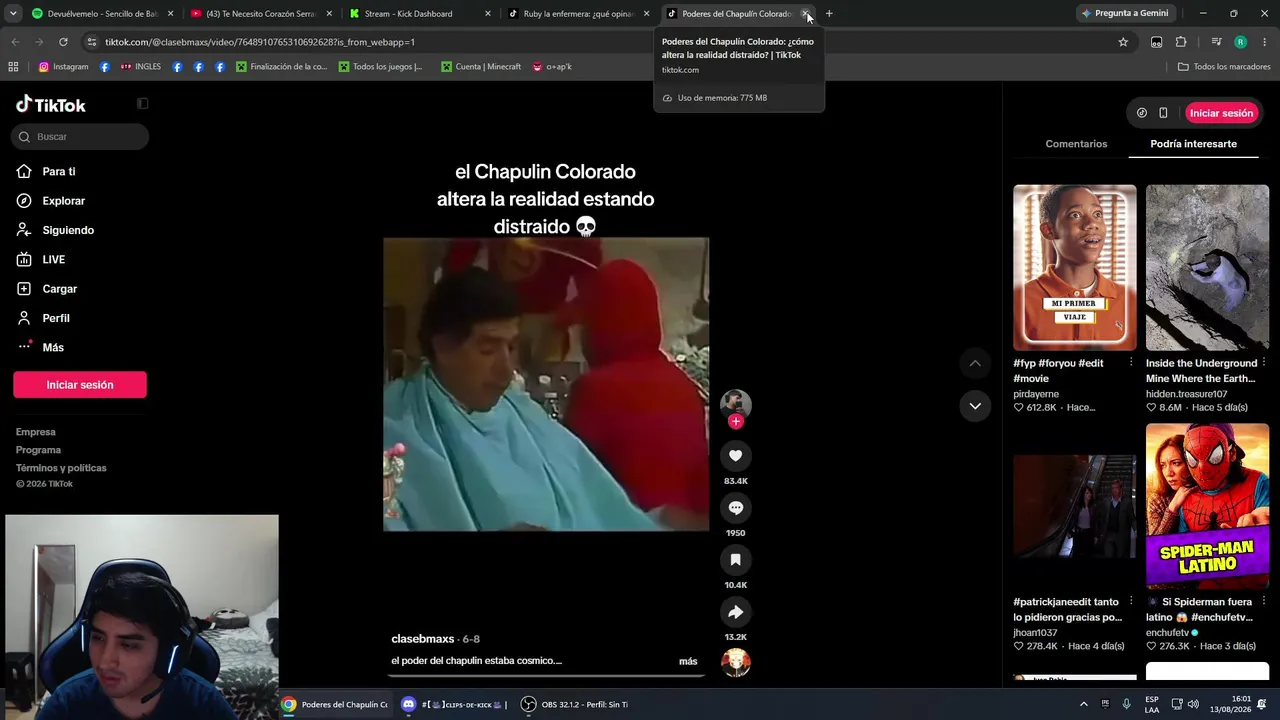Open options for Si Spiderman fuera video
Image resolution: width=1280 pixels, height=720 pixels.
point(1264,602)
